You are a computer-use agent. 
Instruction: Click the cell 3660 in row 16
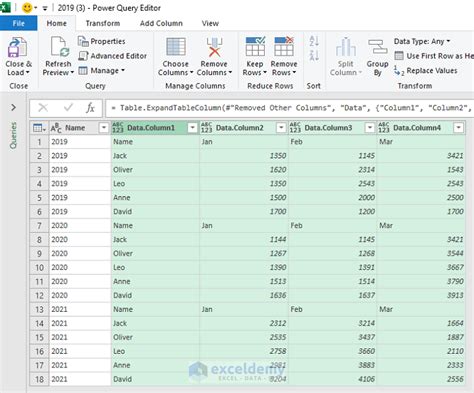pyautogui.click(x=332, y=351)
